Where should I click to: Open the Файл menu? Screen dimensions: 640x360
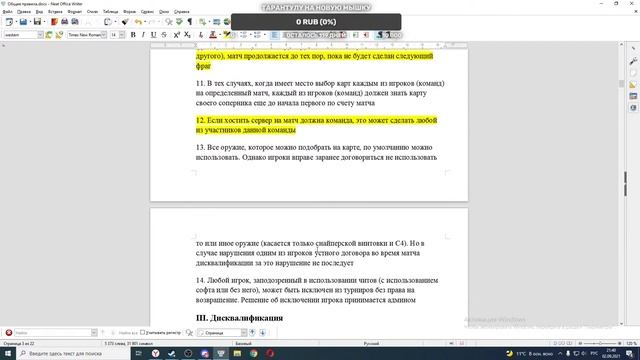tap(7, 12)
